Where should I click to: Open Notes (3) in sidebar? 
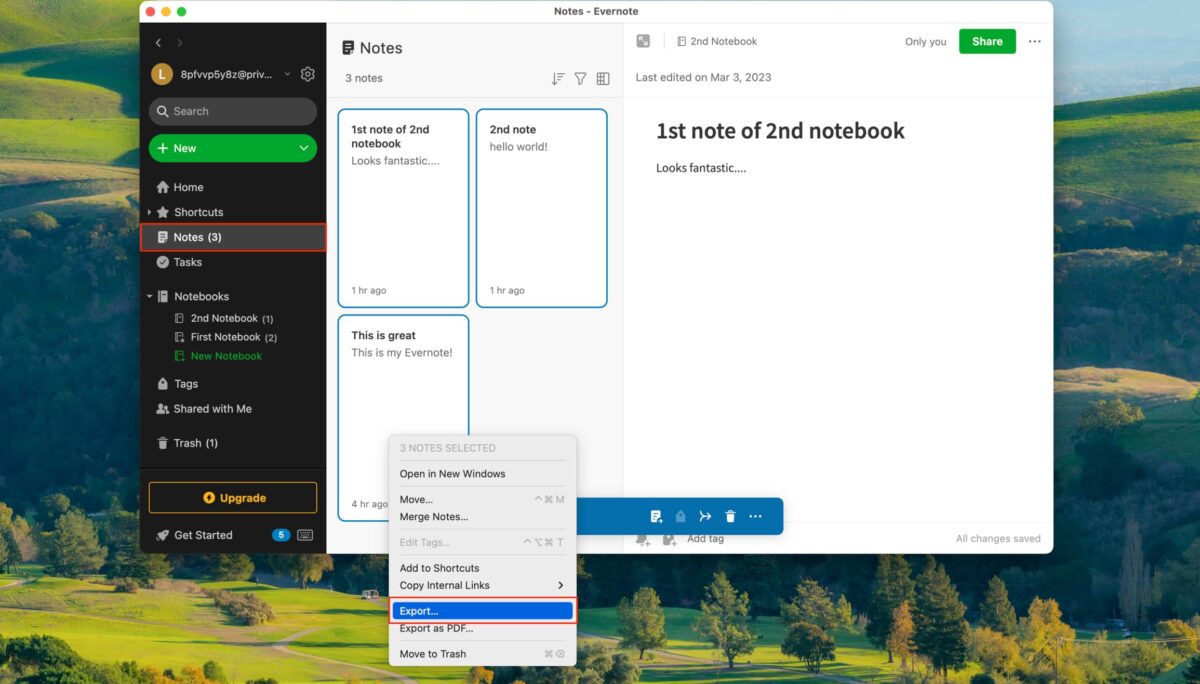[x=233, y=237]
